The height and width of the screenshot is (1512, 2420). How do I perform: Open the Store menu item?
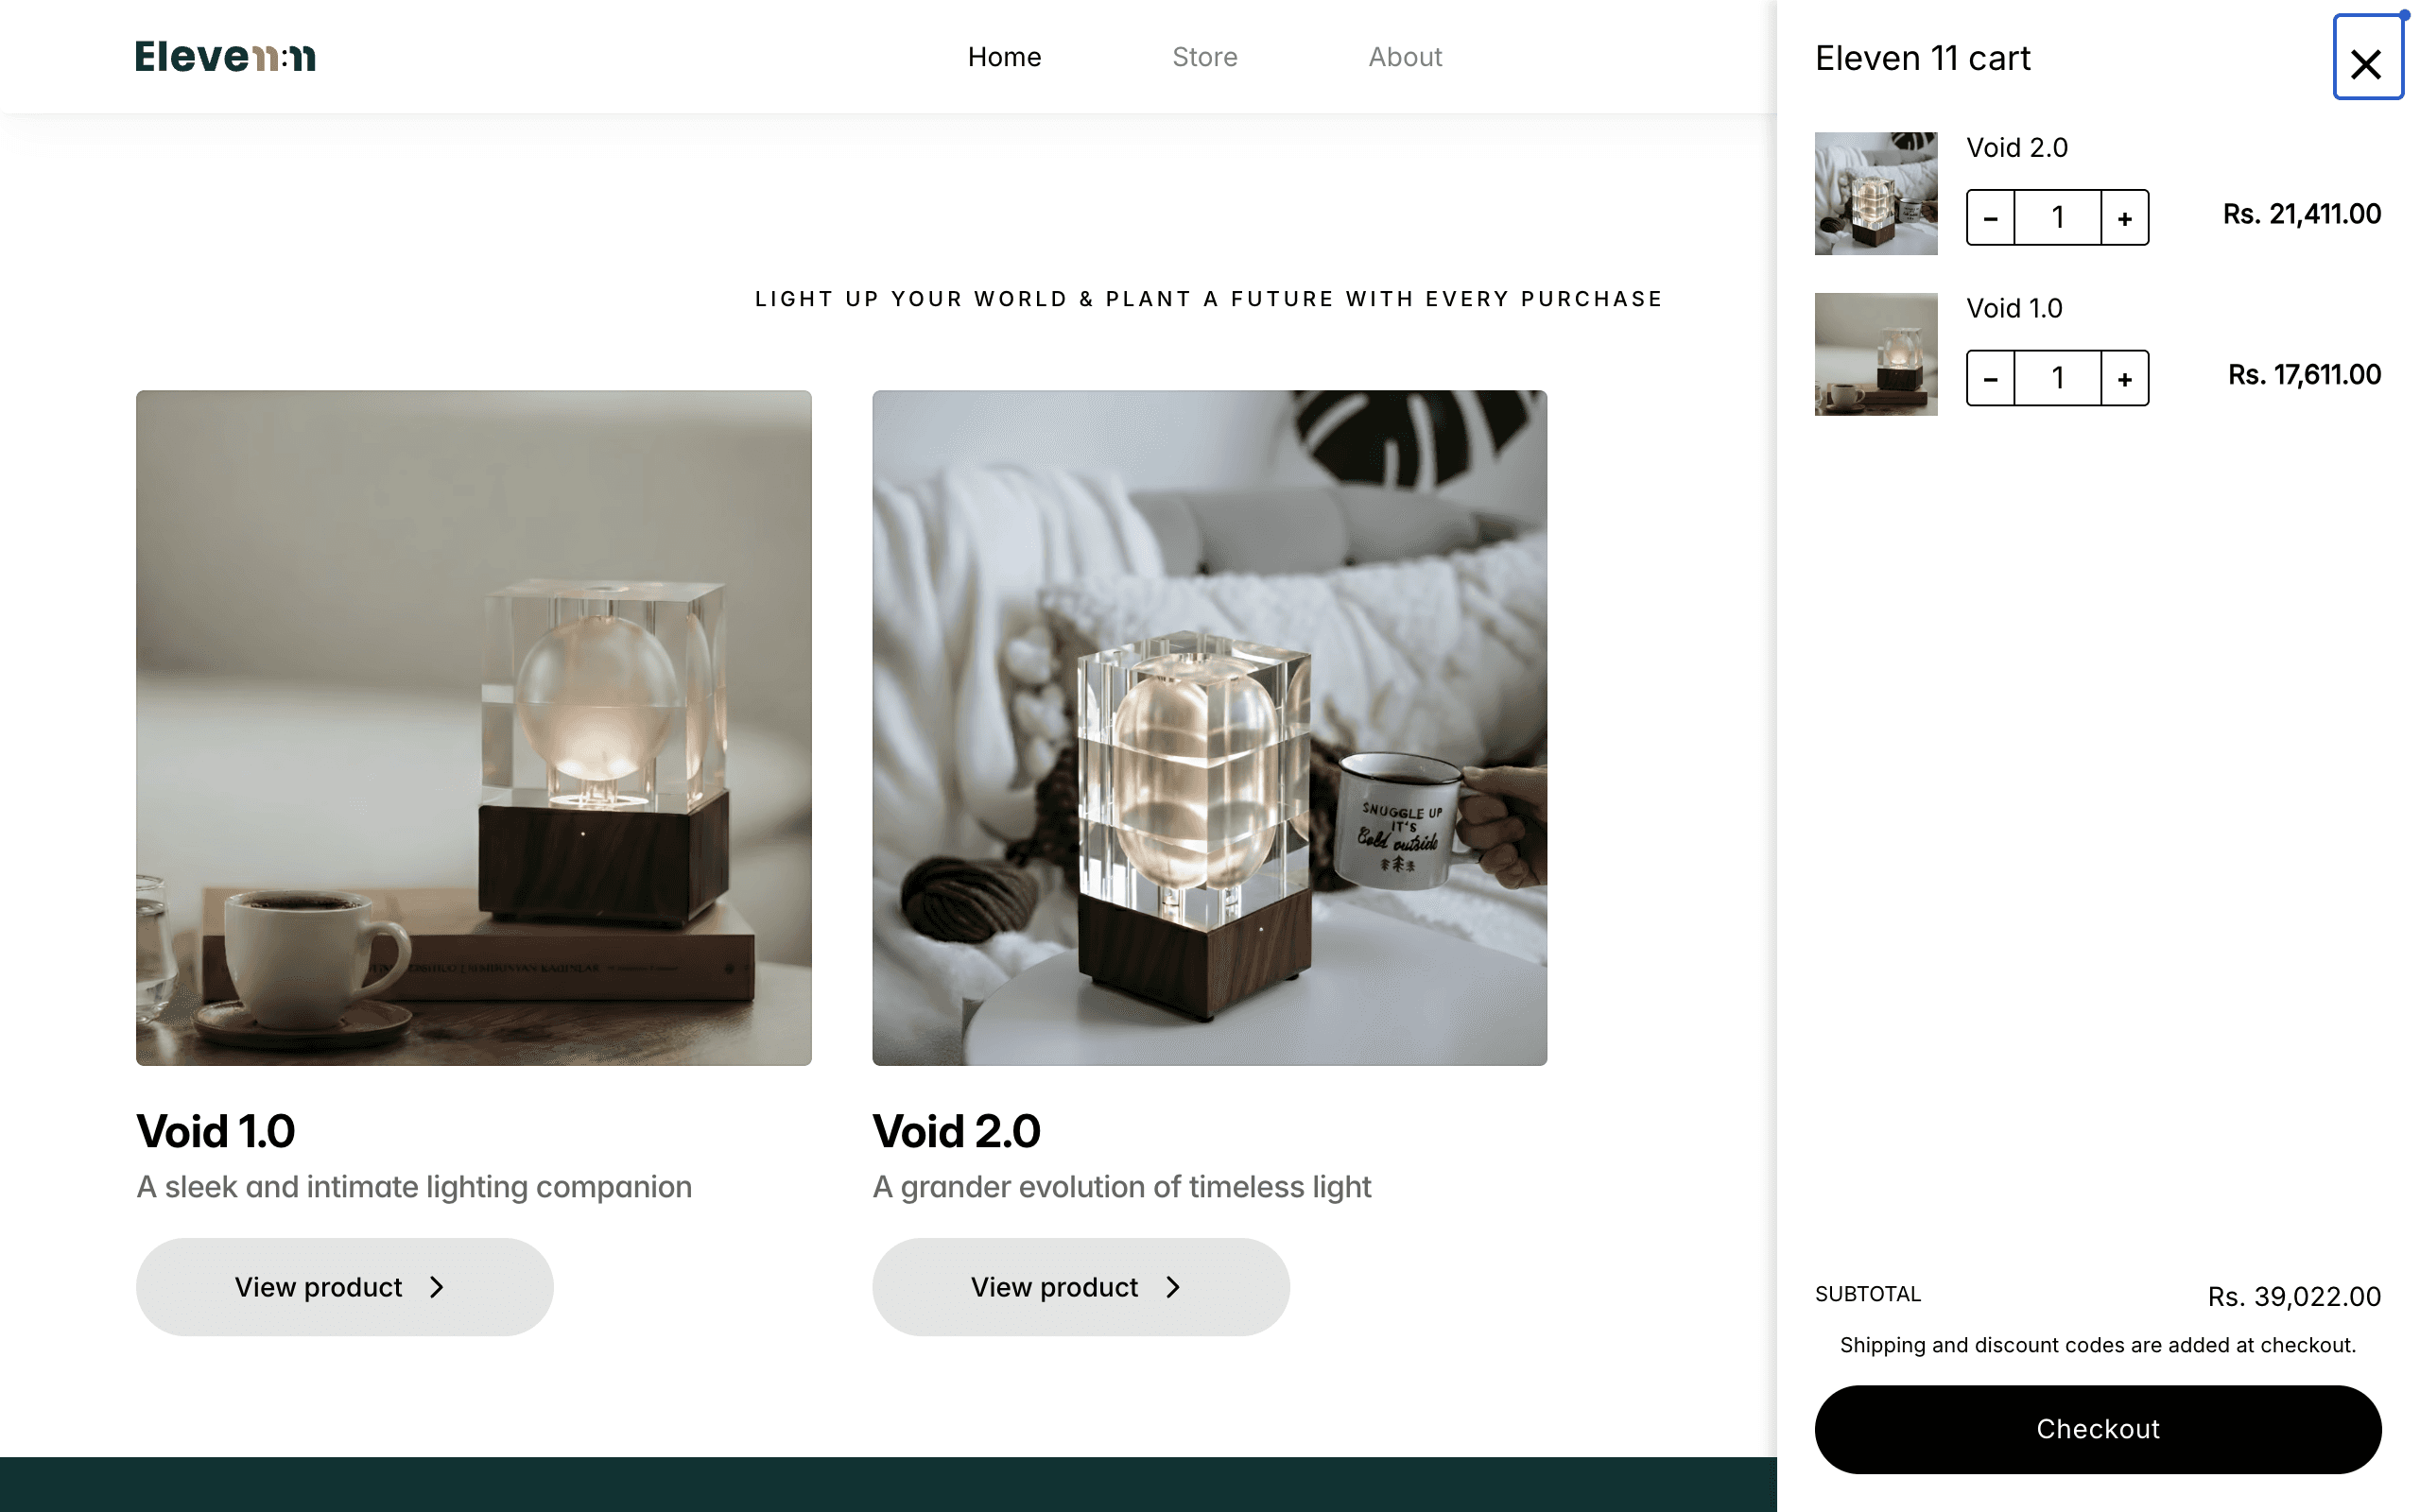click(1205, 57)
